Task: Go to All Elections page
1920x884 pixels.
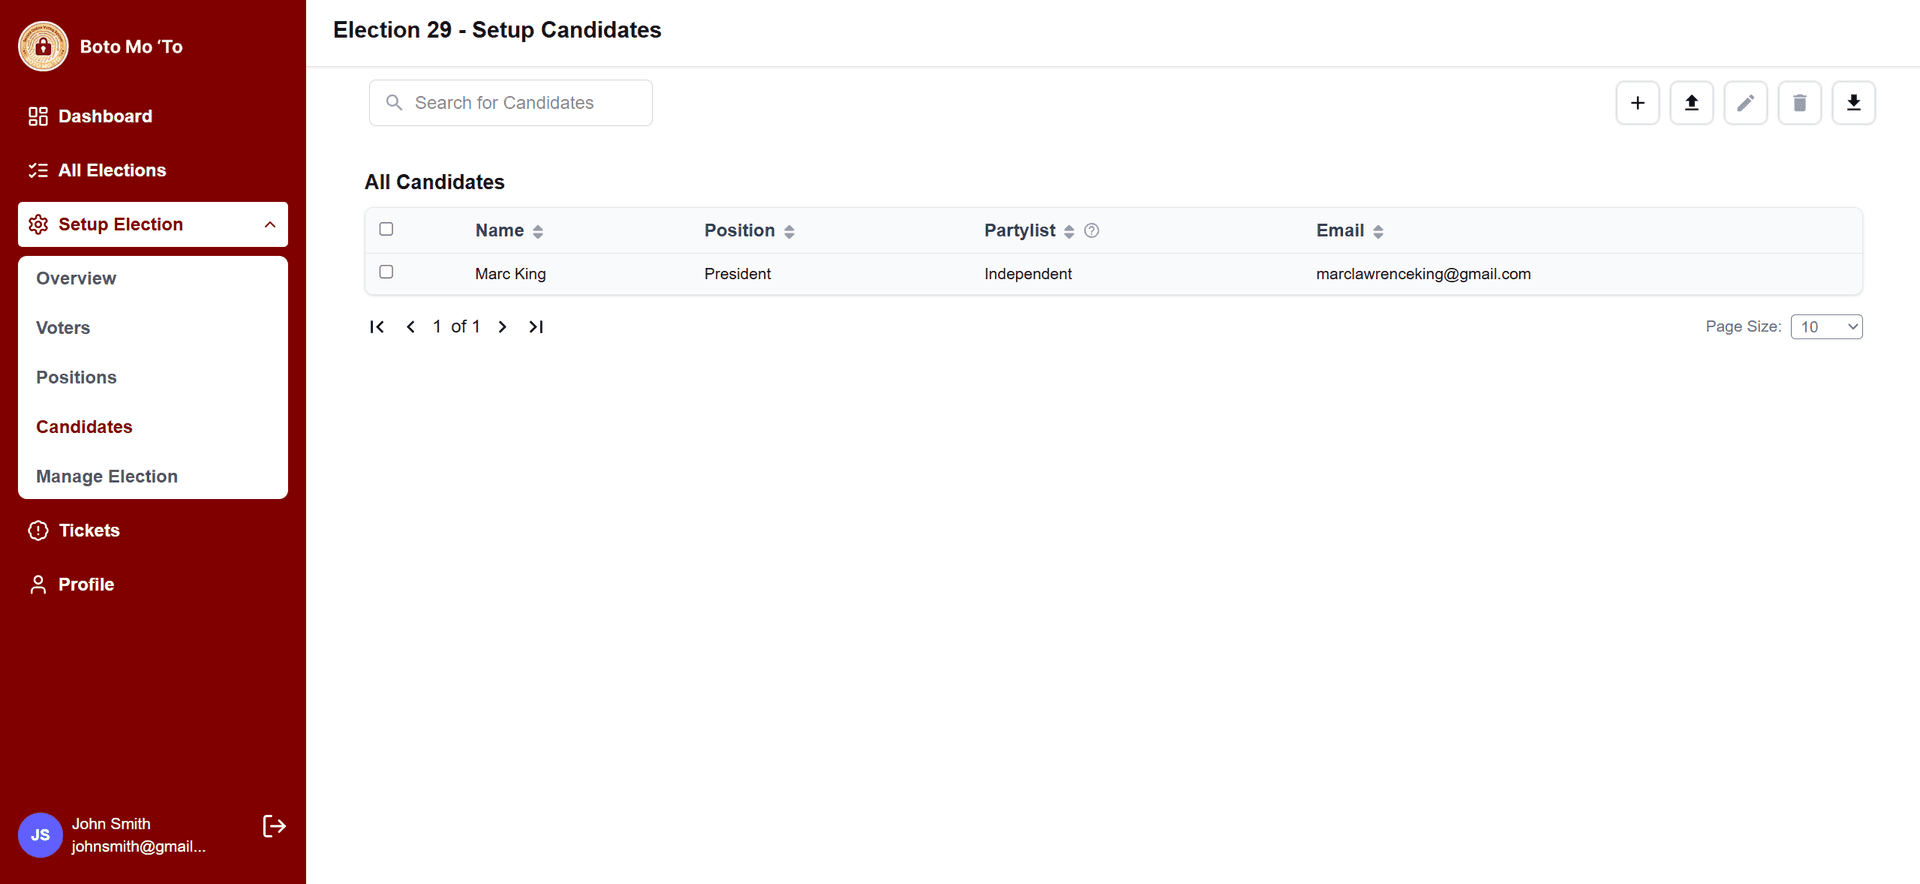Action: 112,170
